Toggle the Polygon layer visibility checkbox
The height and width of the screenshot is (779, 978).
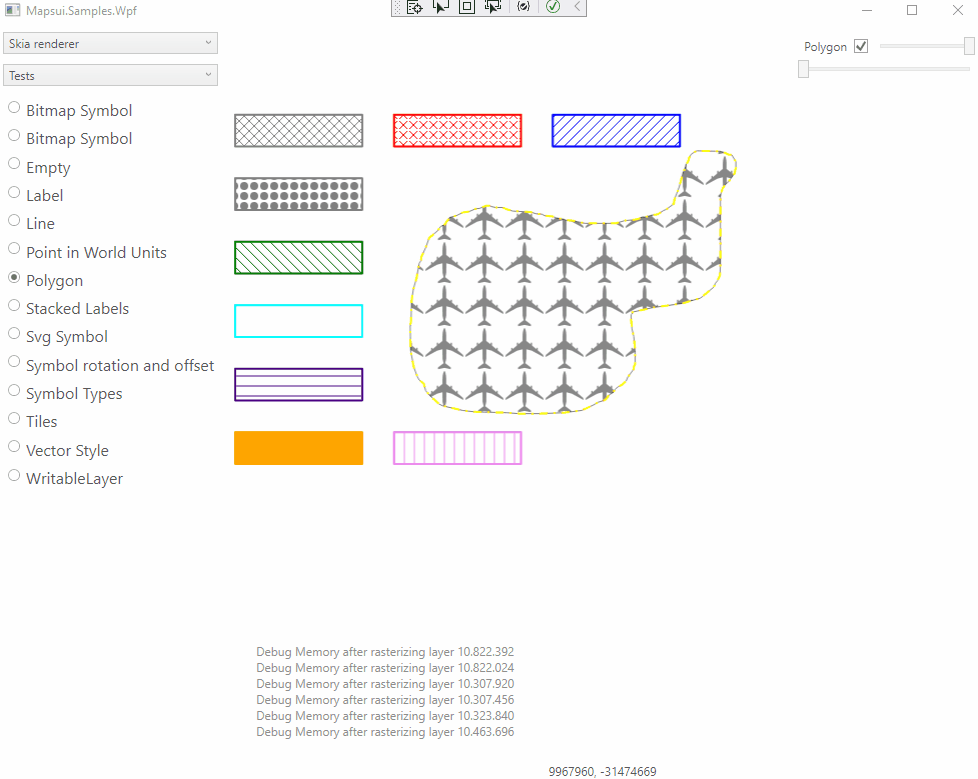coord(861,45)
